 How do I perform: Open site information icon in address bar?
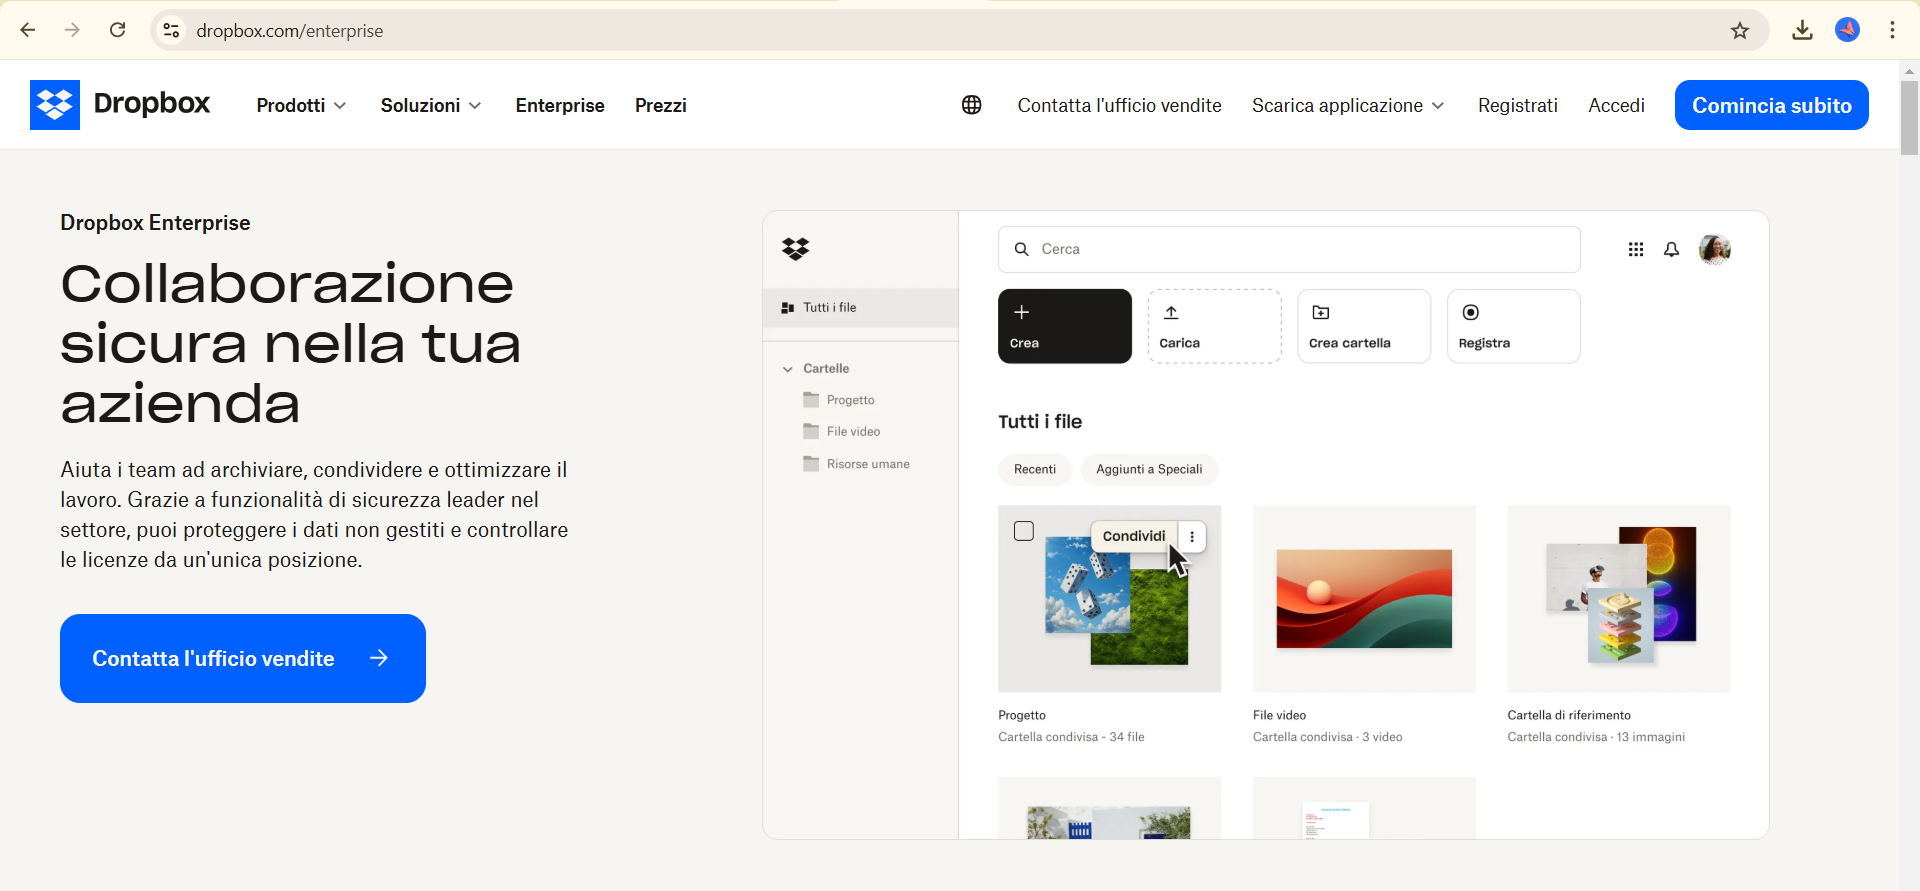[172, 31]
